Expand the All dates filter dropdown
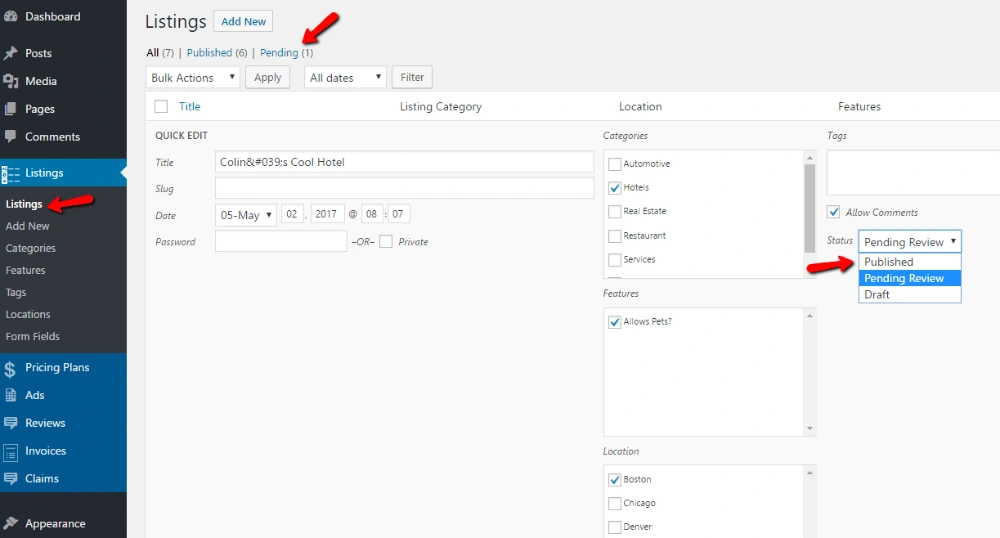Image resolution: width=1000 pixels, height=538 pixels. tap(345, 77)
